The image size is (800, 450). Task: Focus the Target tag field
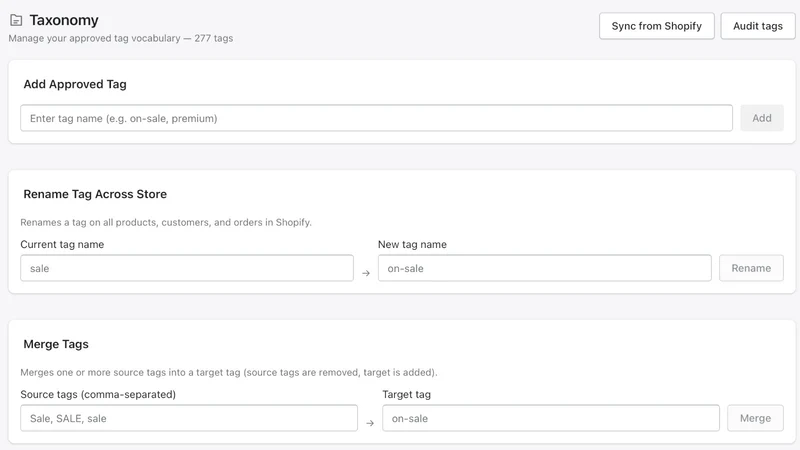(551, 418)
